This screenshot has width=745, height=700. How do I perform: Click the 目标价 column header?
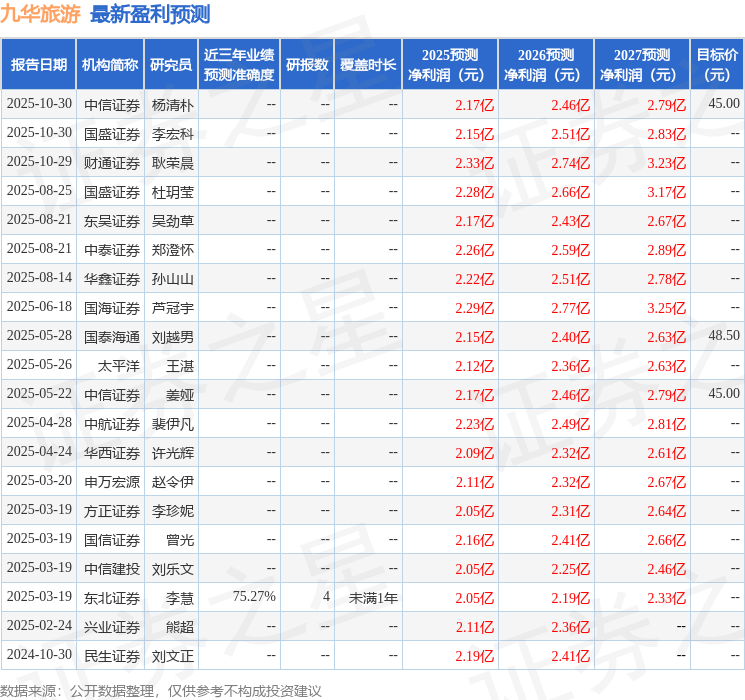(716, 65)
